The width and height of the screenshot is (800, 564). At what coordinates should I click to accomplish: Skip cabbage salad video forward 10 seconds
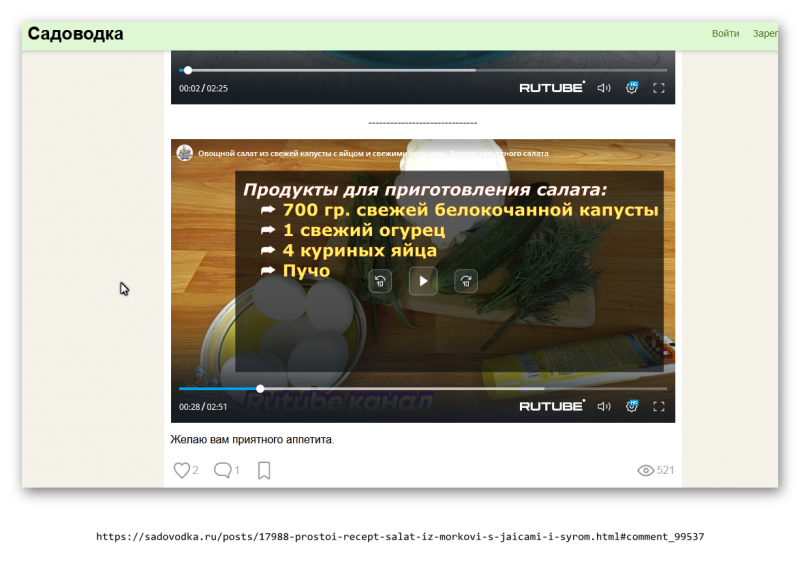[466, 281]
